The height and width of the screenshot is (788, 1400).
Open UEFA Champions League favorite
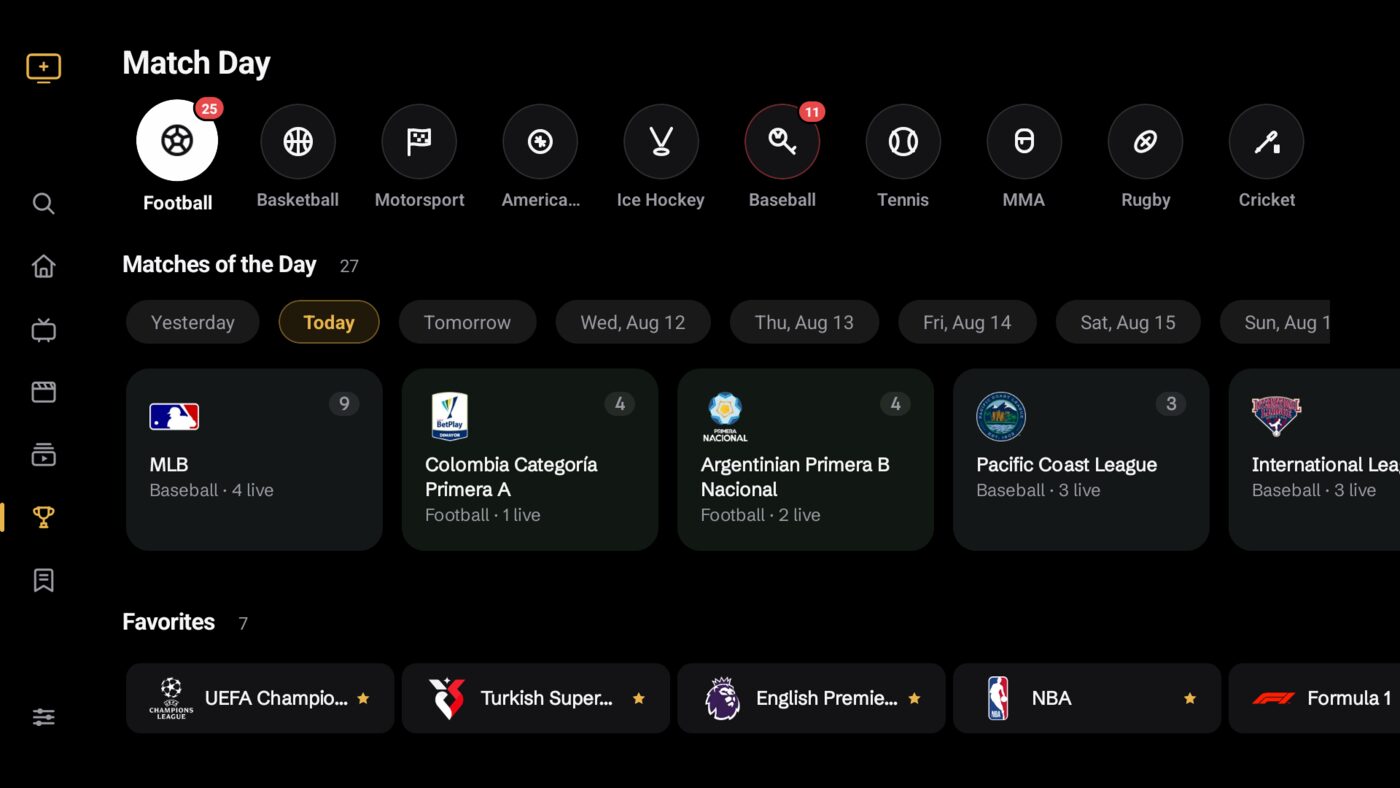coord(260,698)
